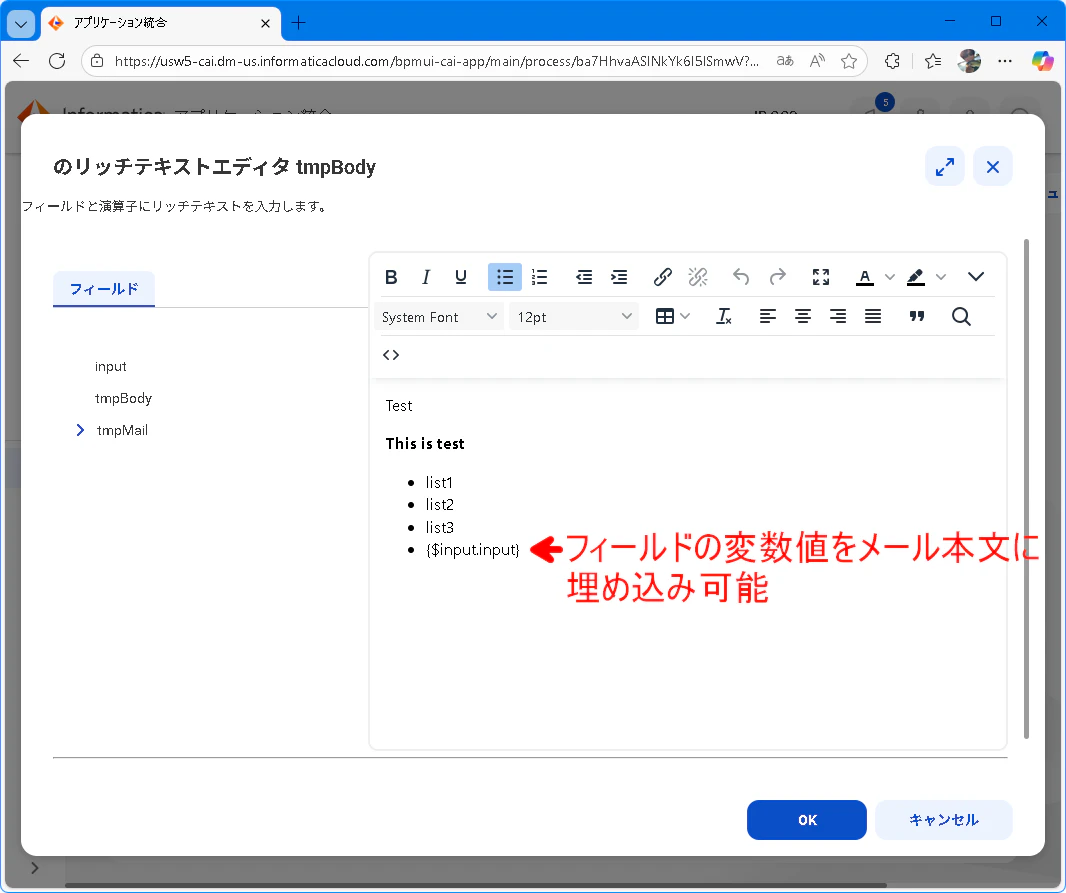Select the tmpMail field label
This screenshot has height=893, width=1066.
(122, 430)
